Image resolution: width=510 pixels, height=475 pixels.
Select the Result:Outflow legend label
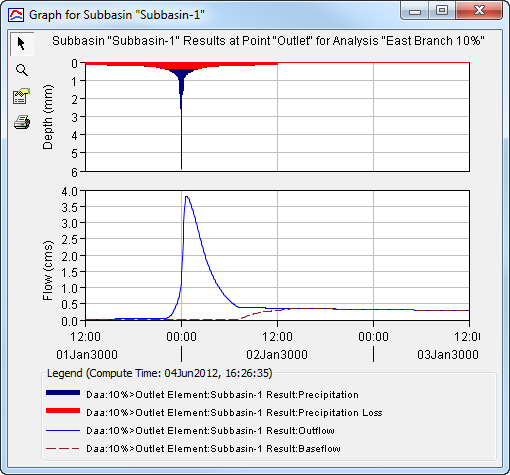(x=210, y=431)
